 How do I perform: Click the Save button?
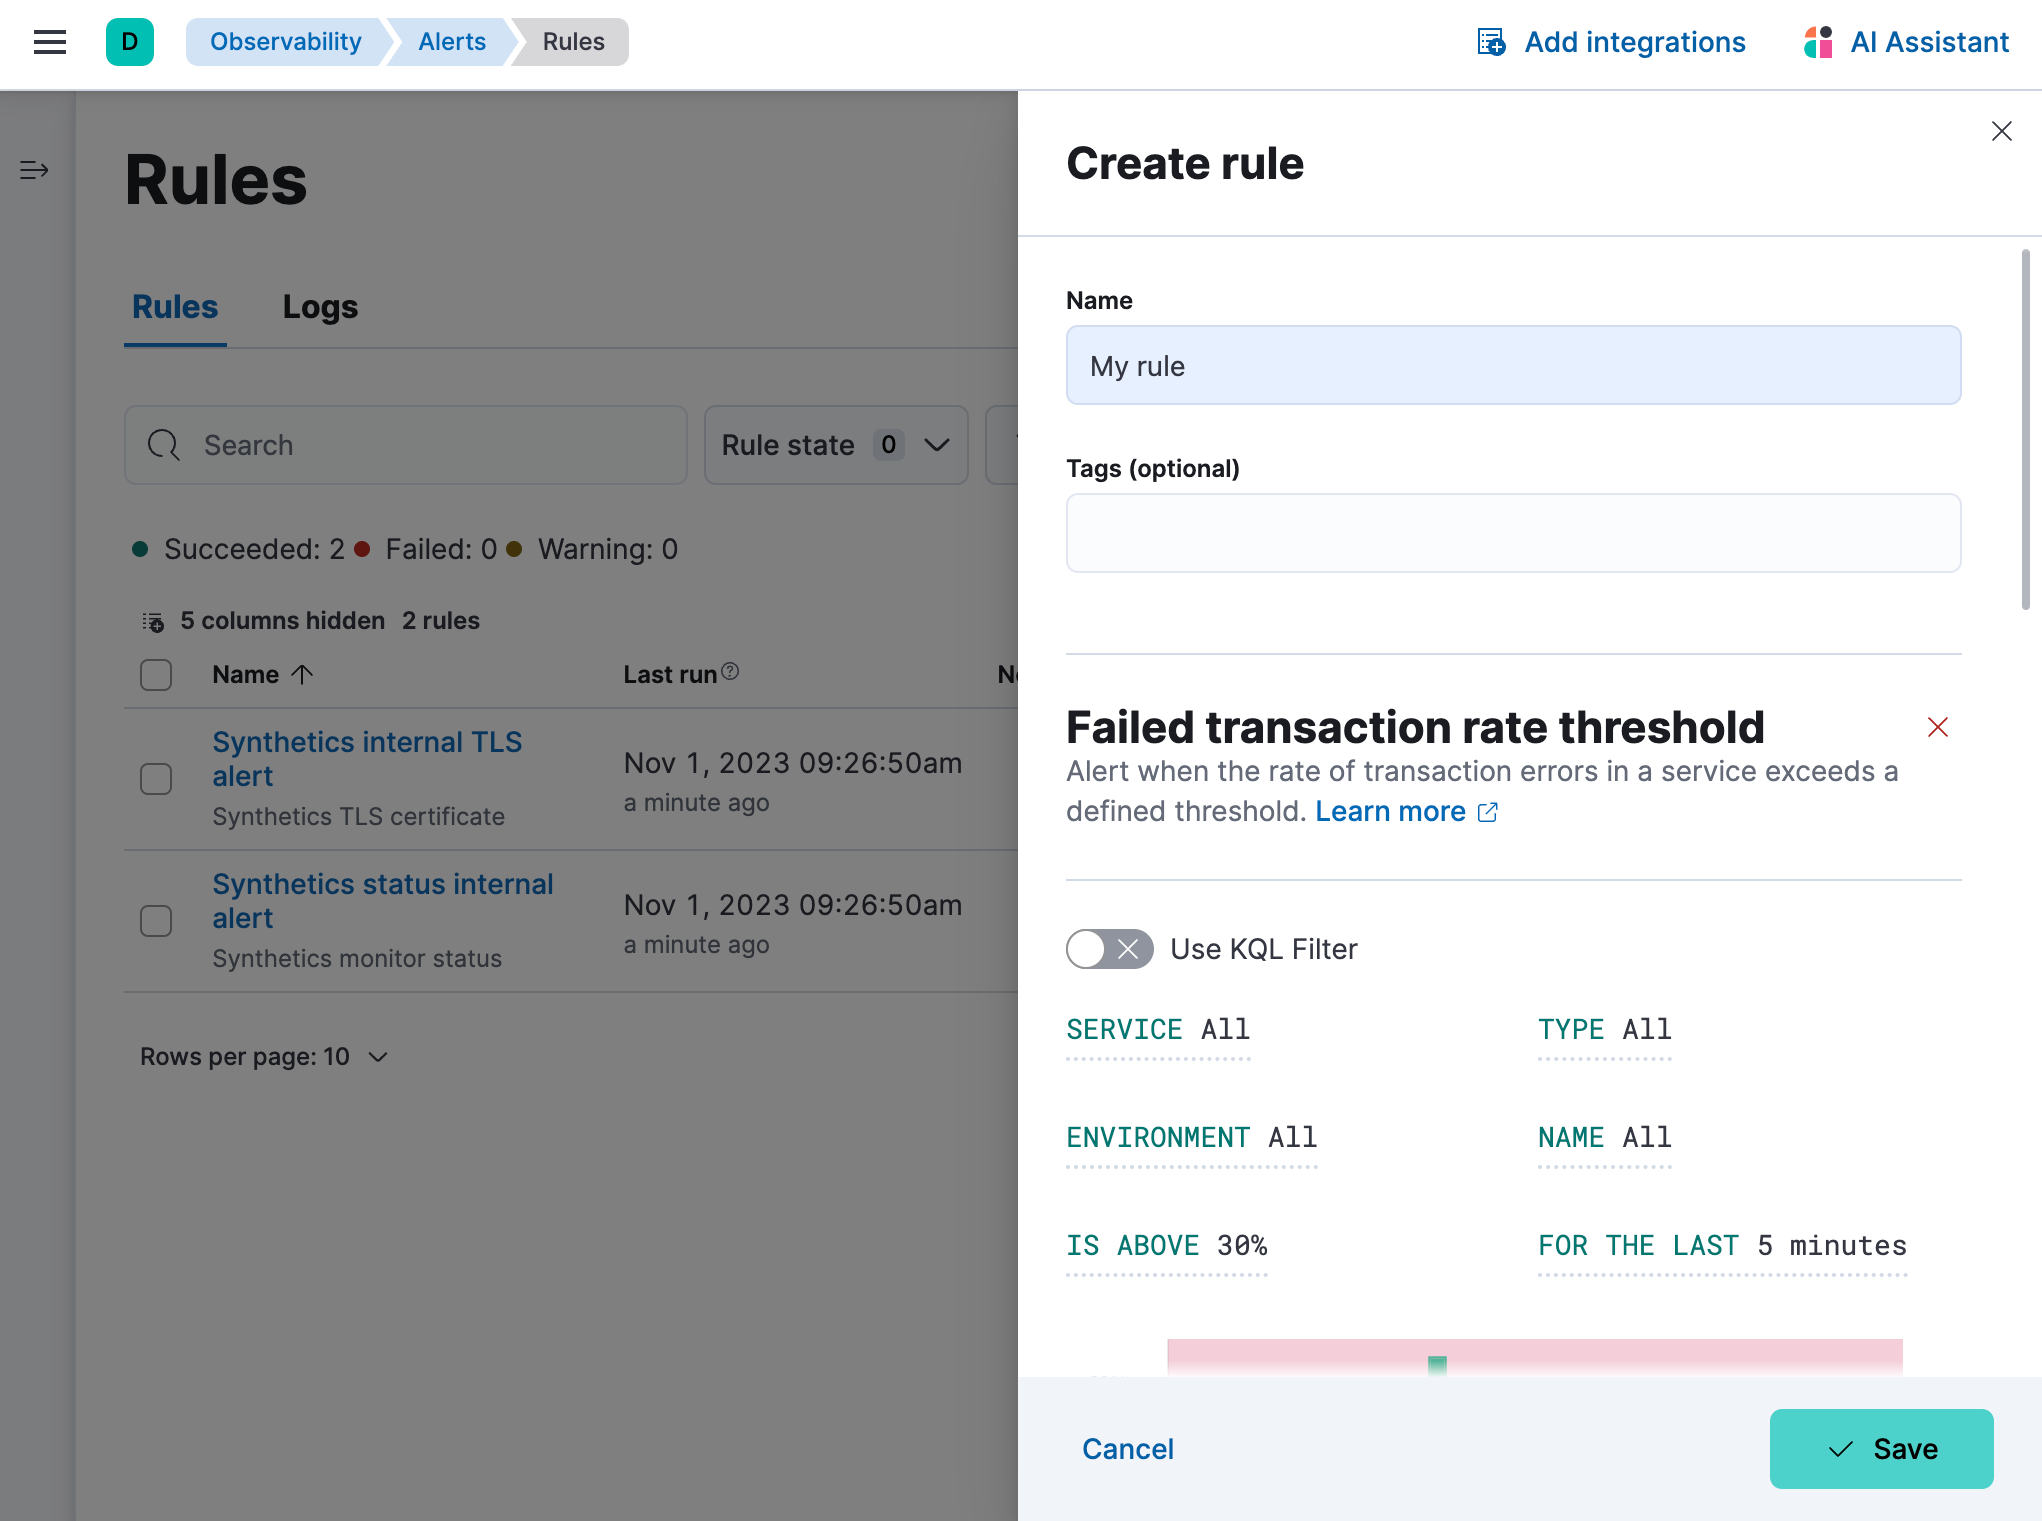click(x=1882, y=1449)
